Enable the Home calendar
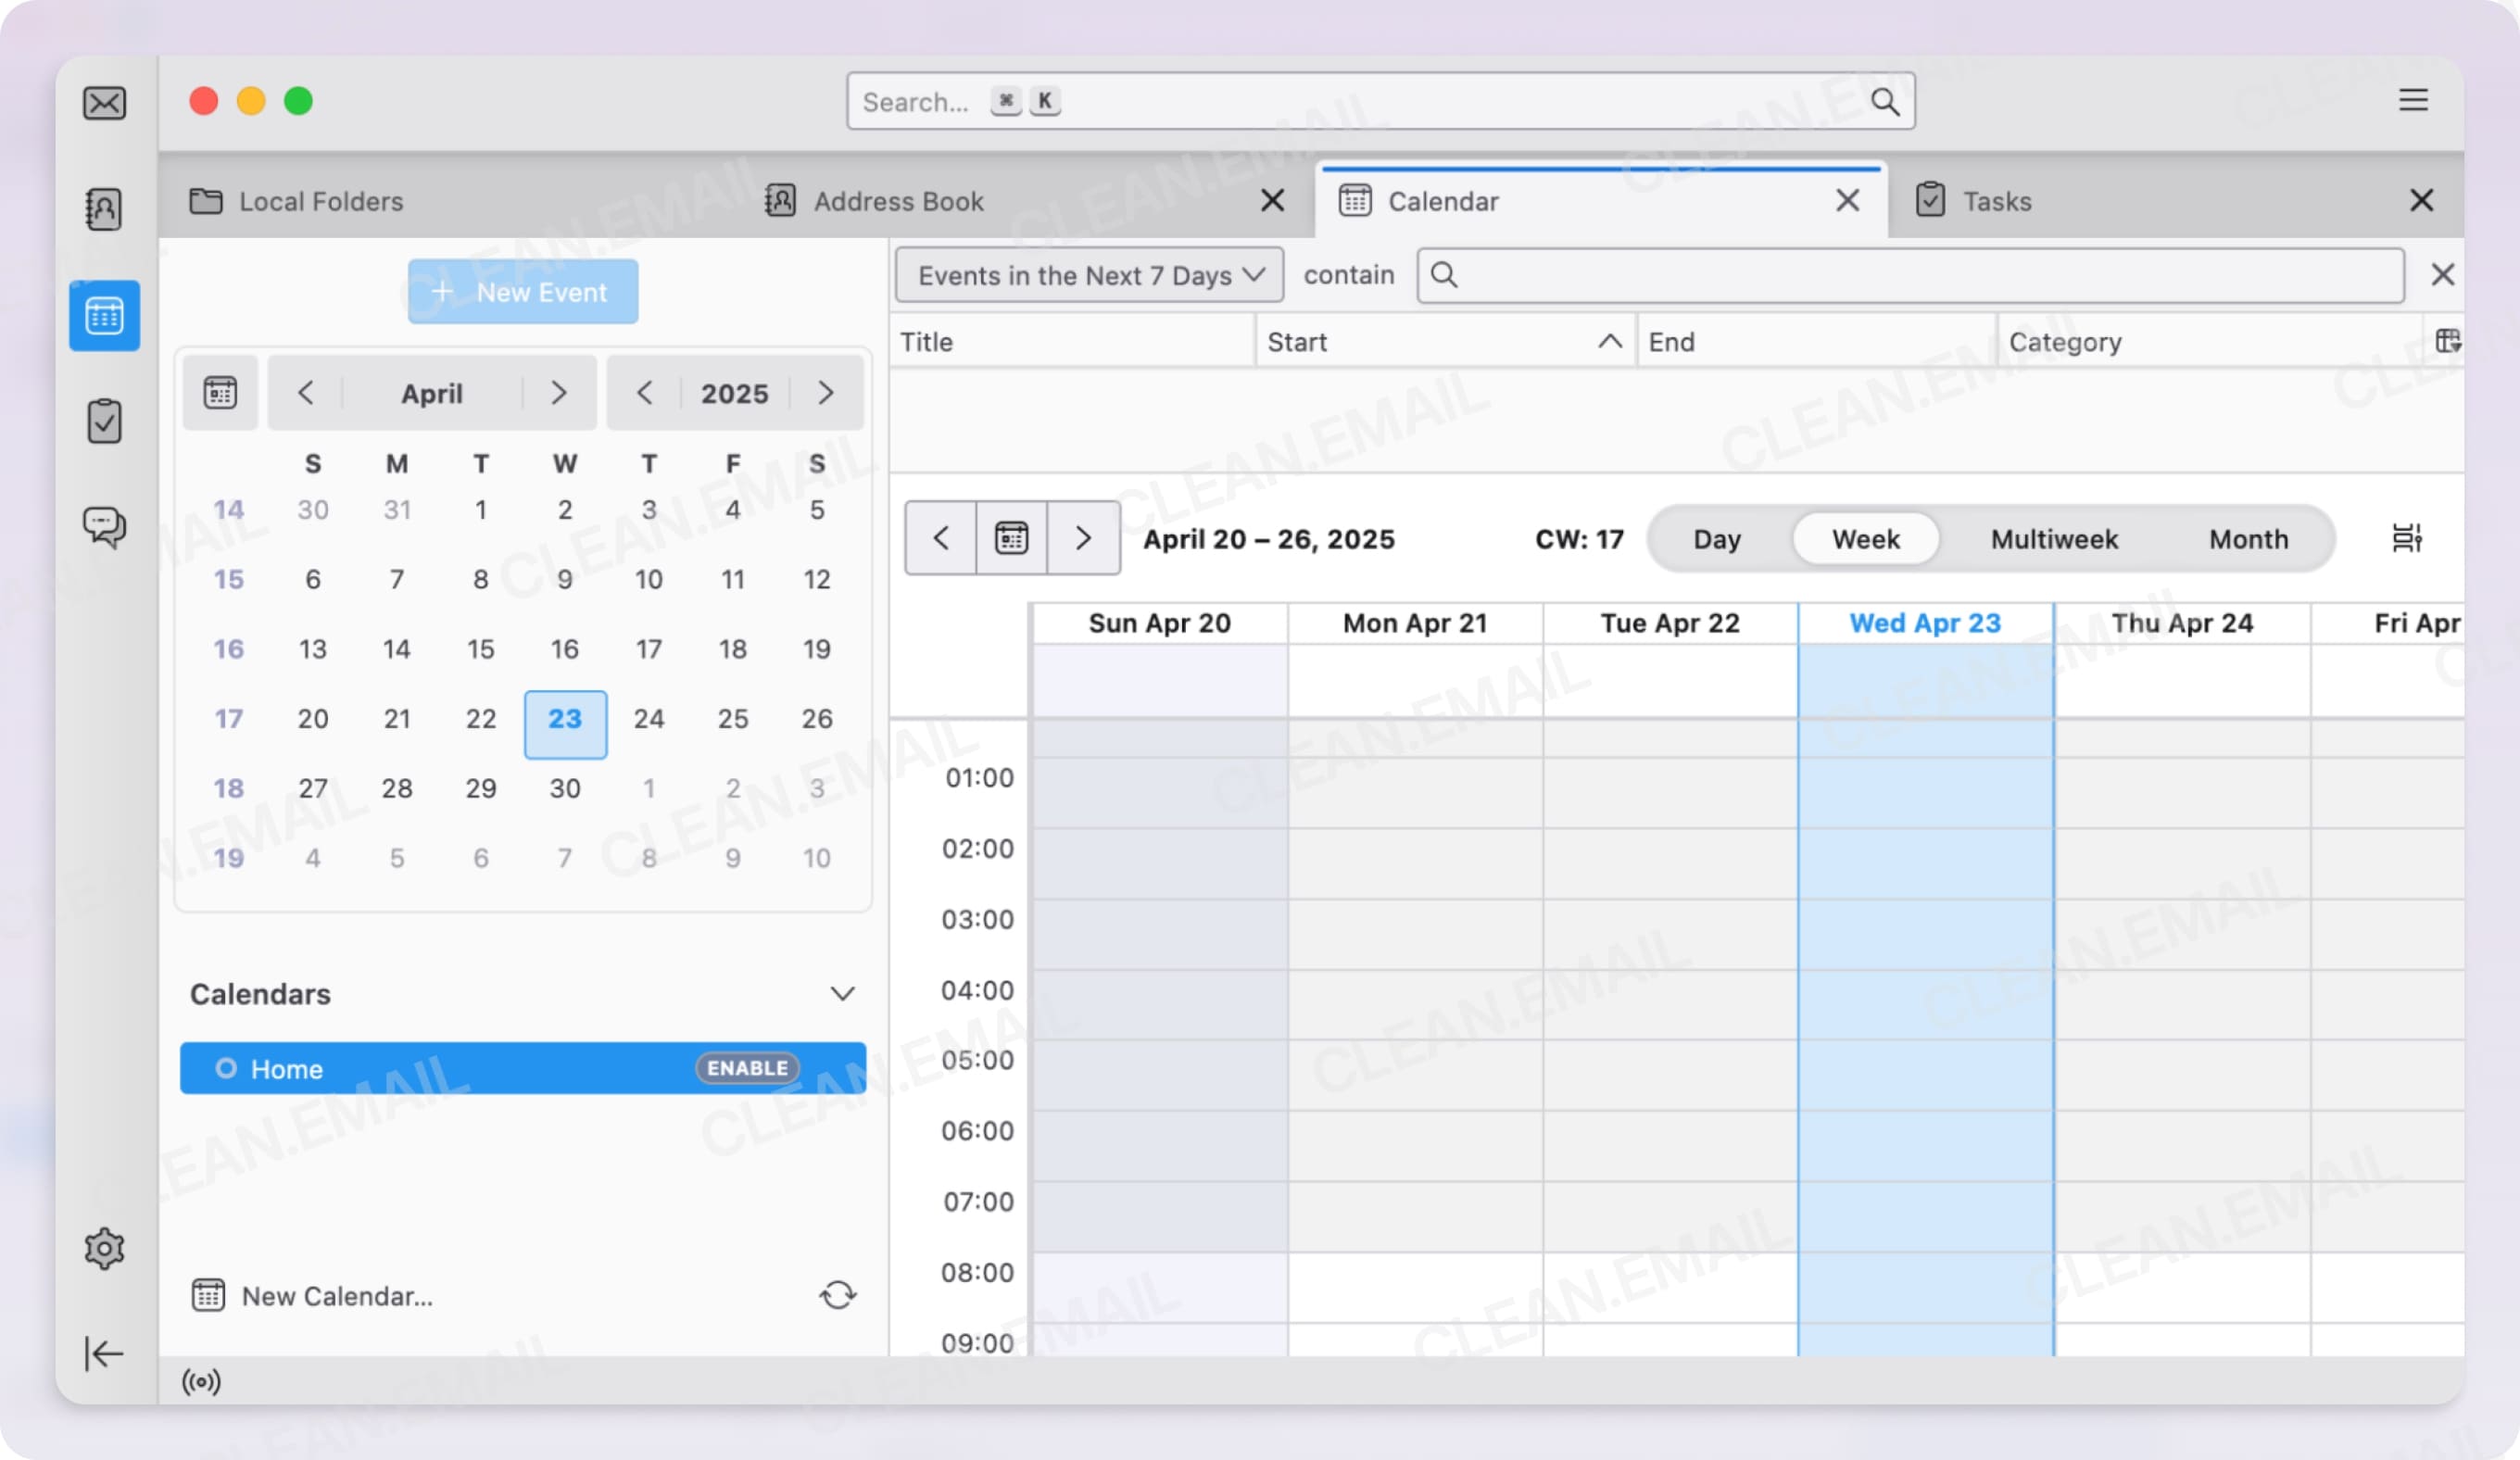This screenshot has width=2520, height=1460. pyautogui.click(x=746, y=1068)
